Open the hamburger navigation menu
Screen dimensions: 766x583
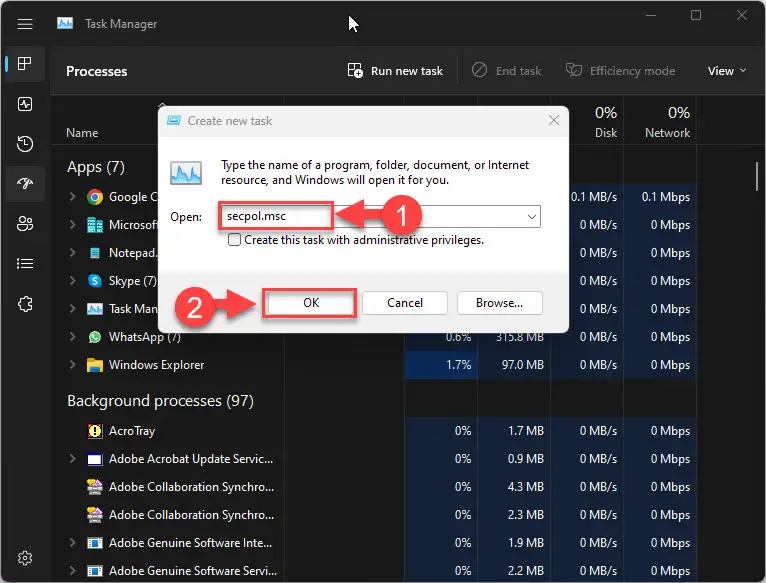(x=25, y=23)
